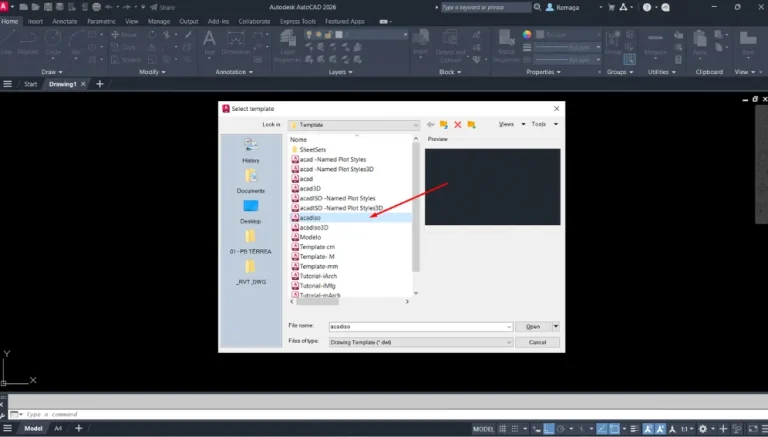Open the Views dropdown in the dialog
768x437 pixels.
pos(511,124)
